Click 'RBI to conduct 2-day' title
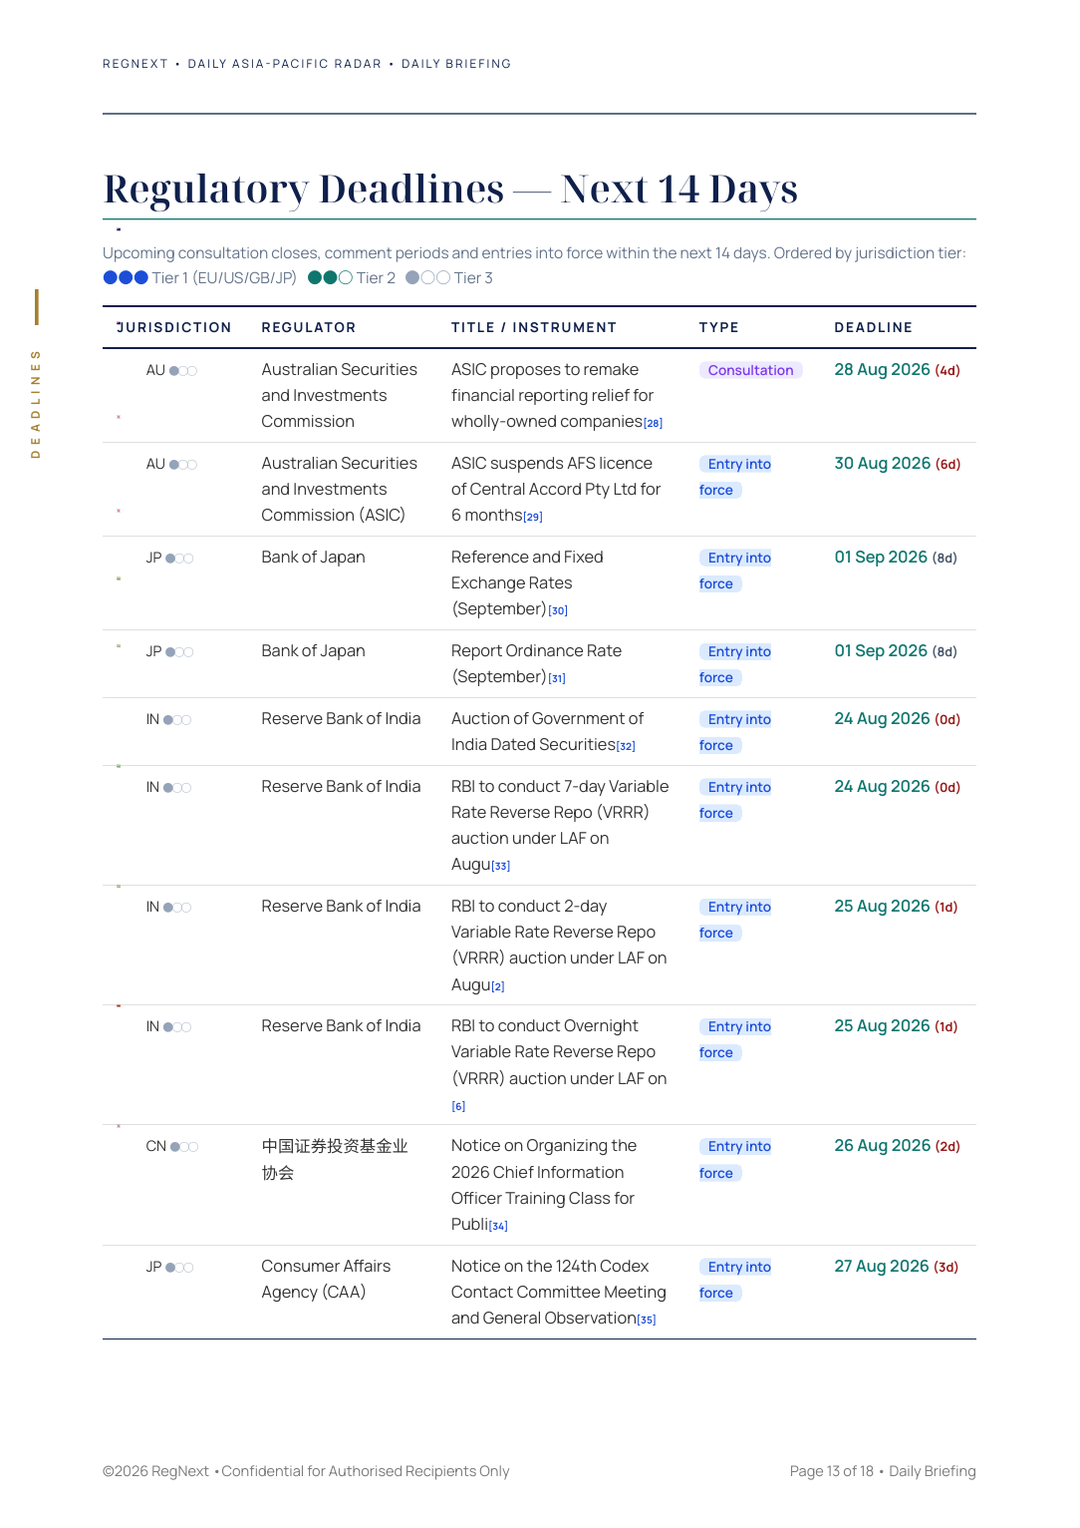 pos(559,945)
